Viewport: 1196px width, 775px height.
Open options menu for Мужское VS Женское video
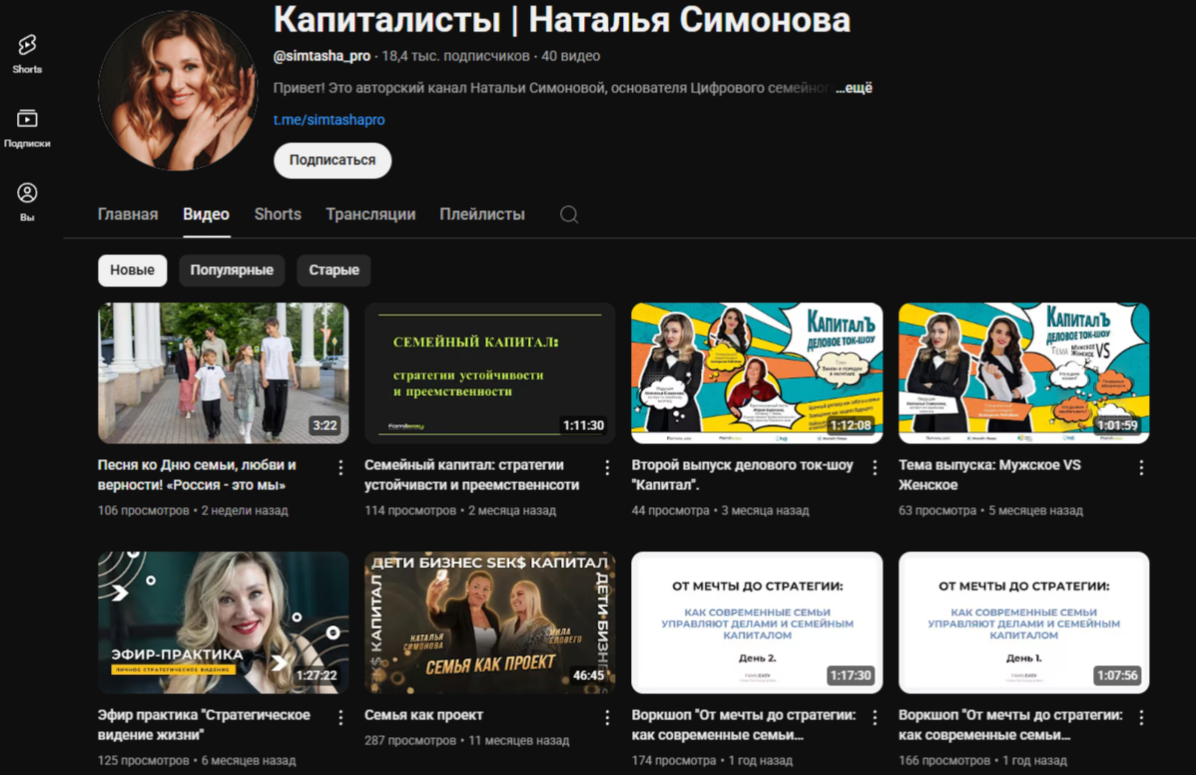1141,468
